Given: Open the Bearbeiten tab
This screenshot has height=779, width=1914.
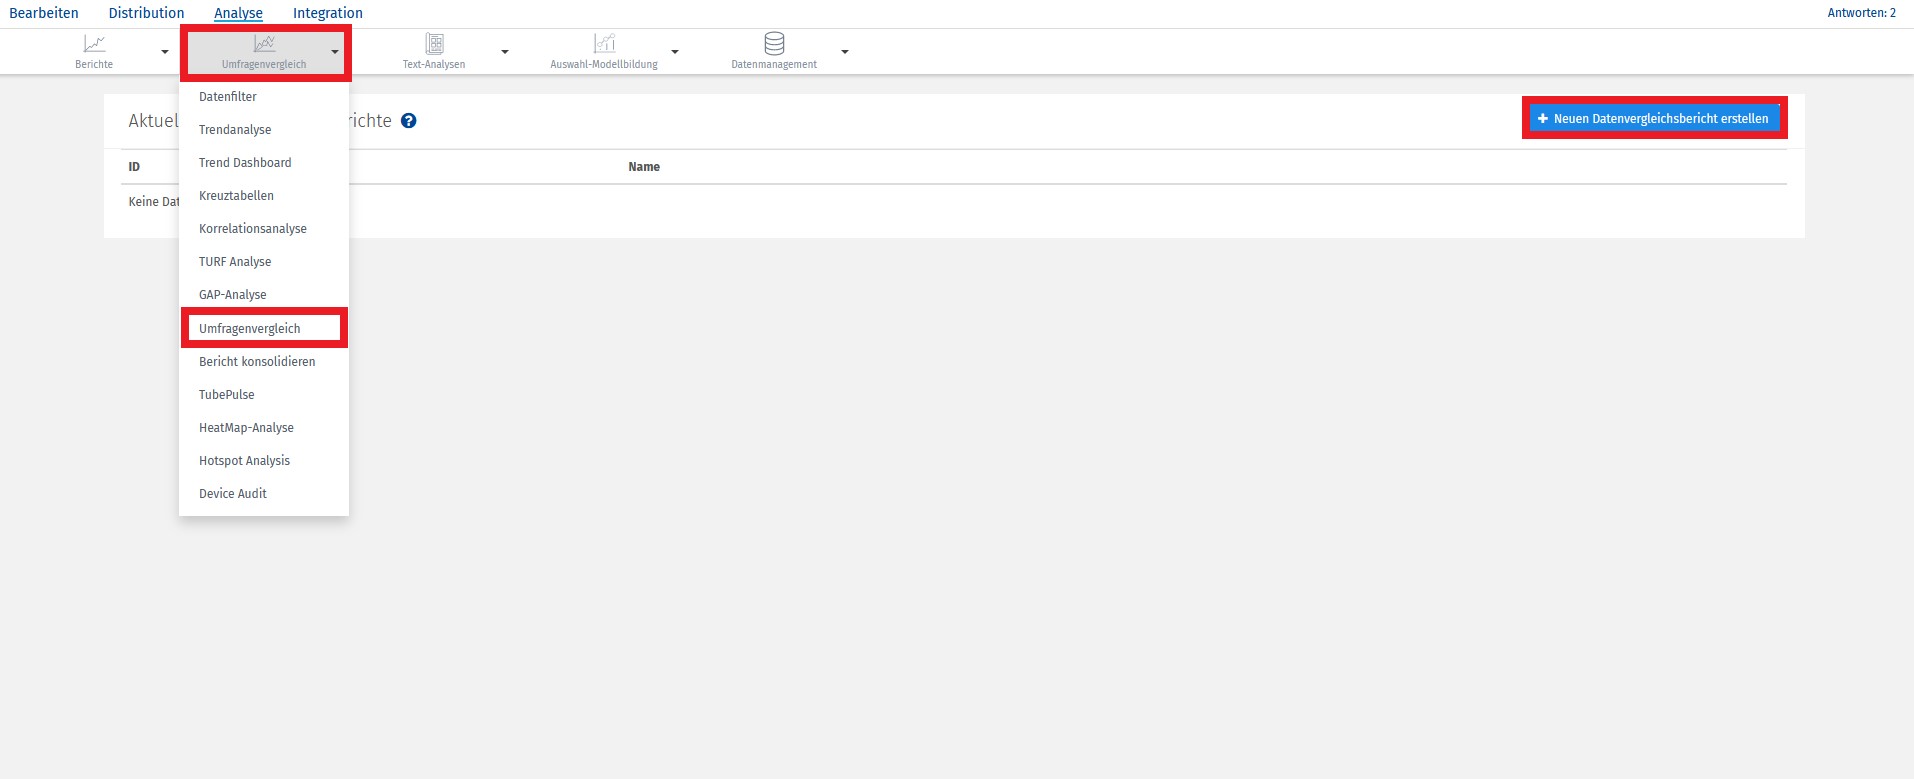Looking at the screenshot, I should coord(44,13).
